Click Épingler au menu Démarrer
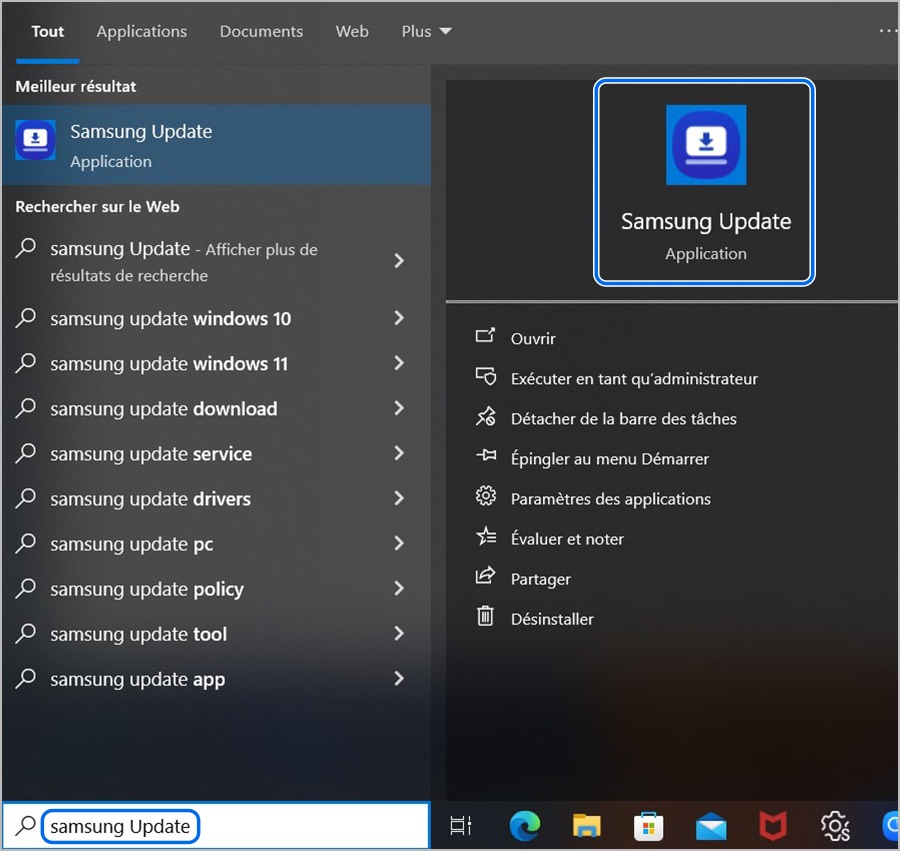 coord(609,459)
